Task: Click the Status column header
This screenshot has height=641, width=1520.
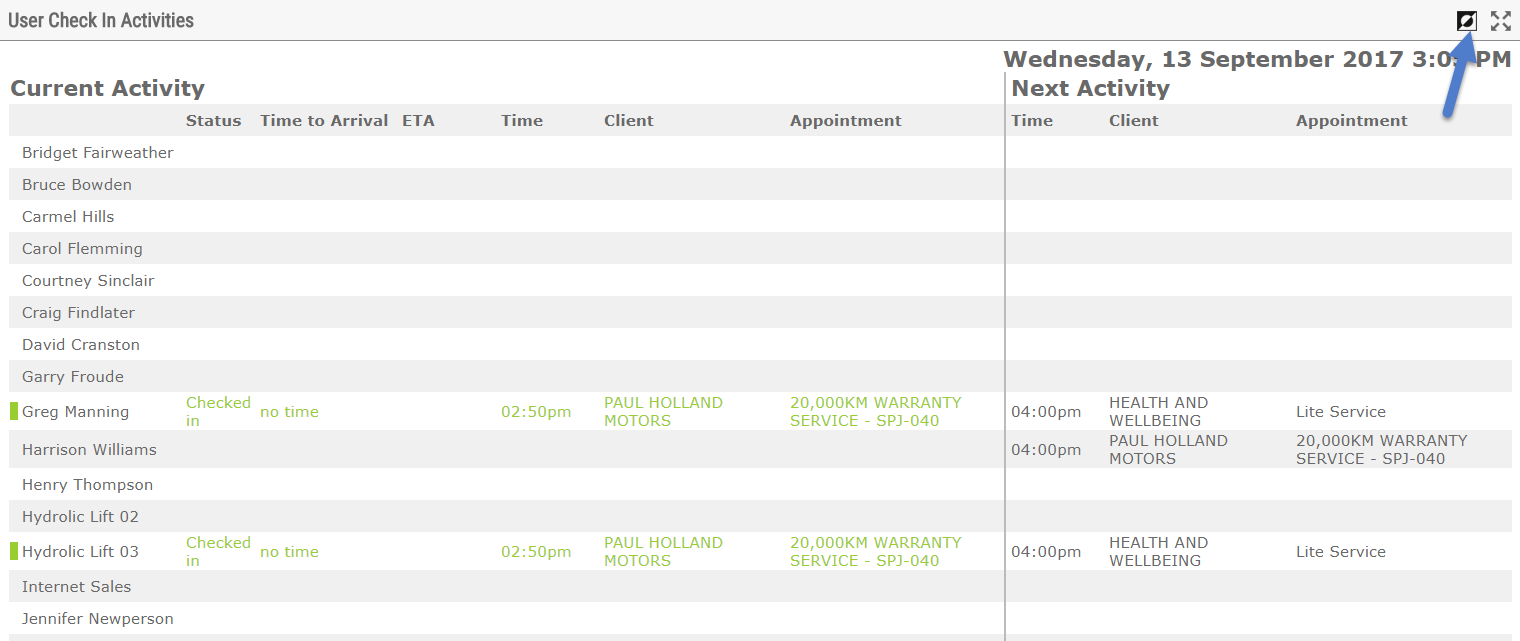Action: click(x=213, y=121)
